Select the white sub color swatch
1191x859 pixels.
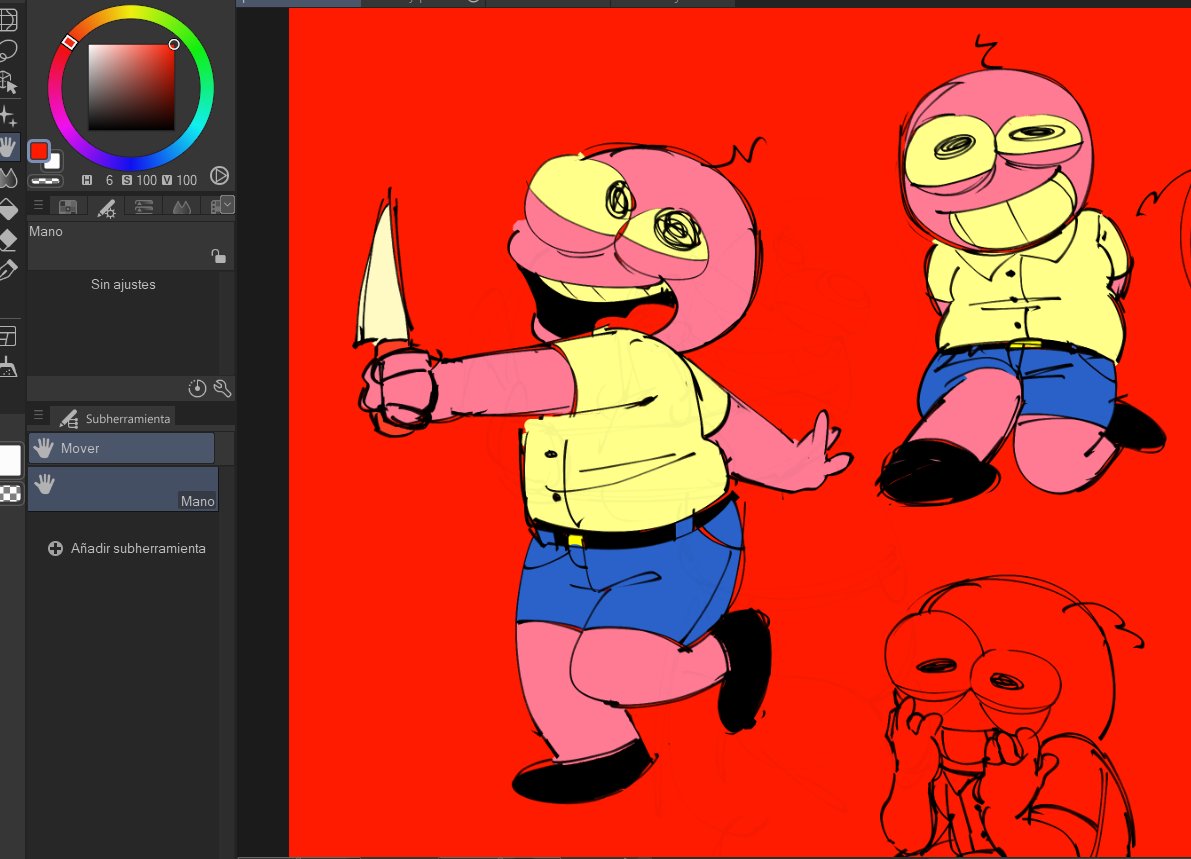pyautogui.click(x=53, y=162)
